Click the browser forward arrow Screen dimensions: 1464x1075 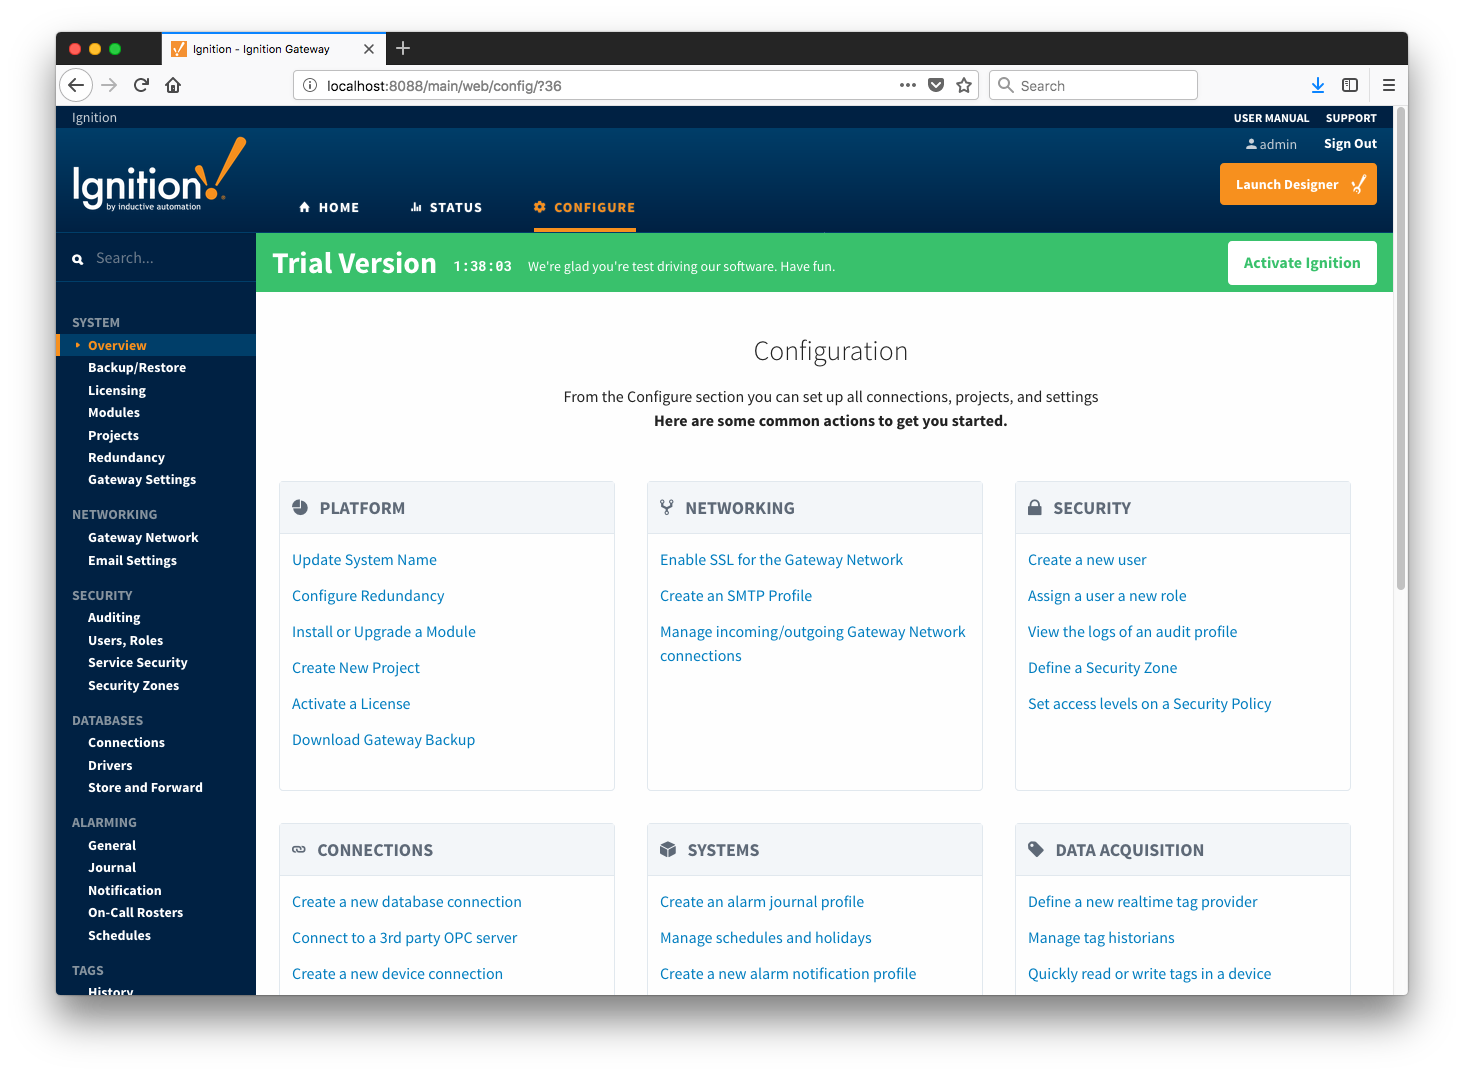point(109,85)
